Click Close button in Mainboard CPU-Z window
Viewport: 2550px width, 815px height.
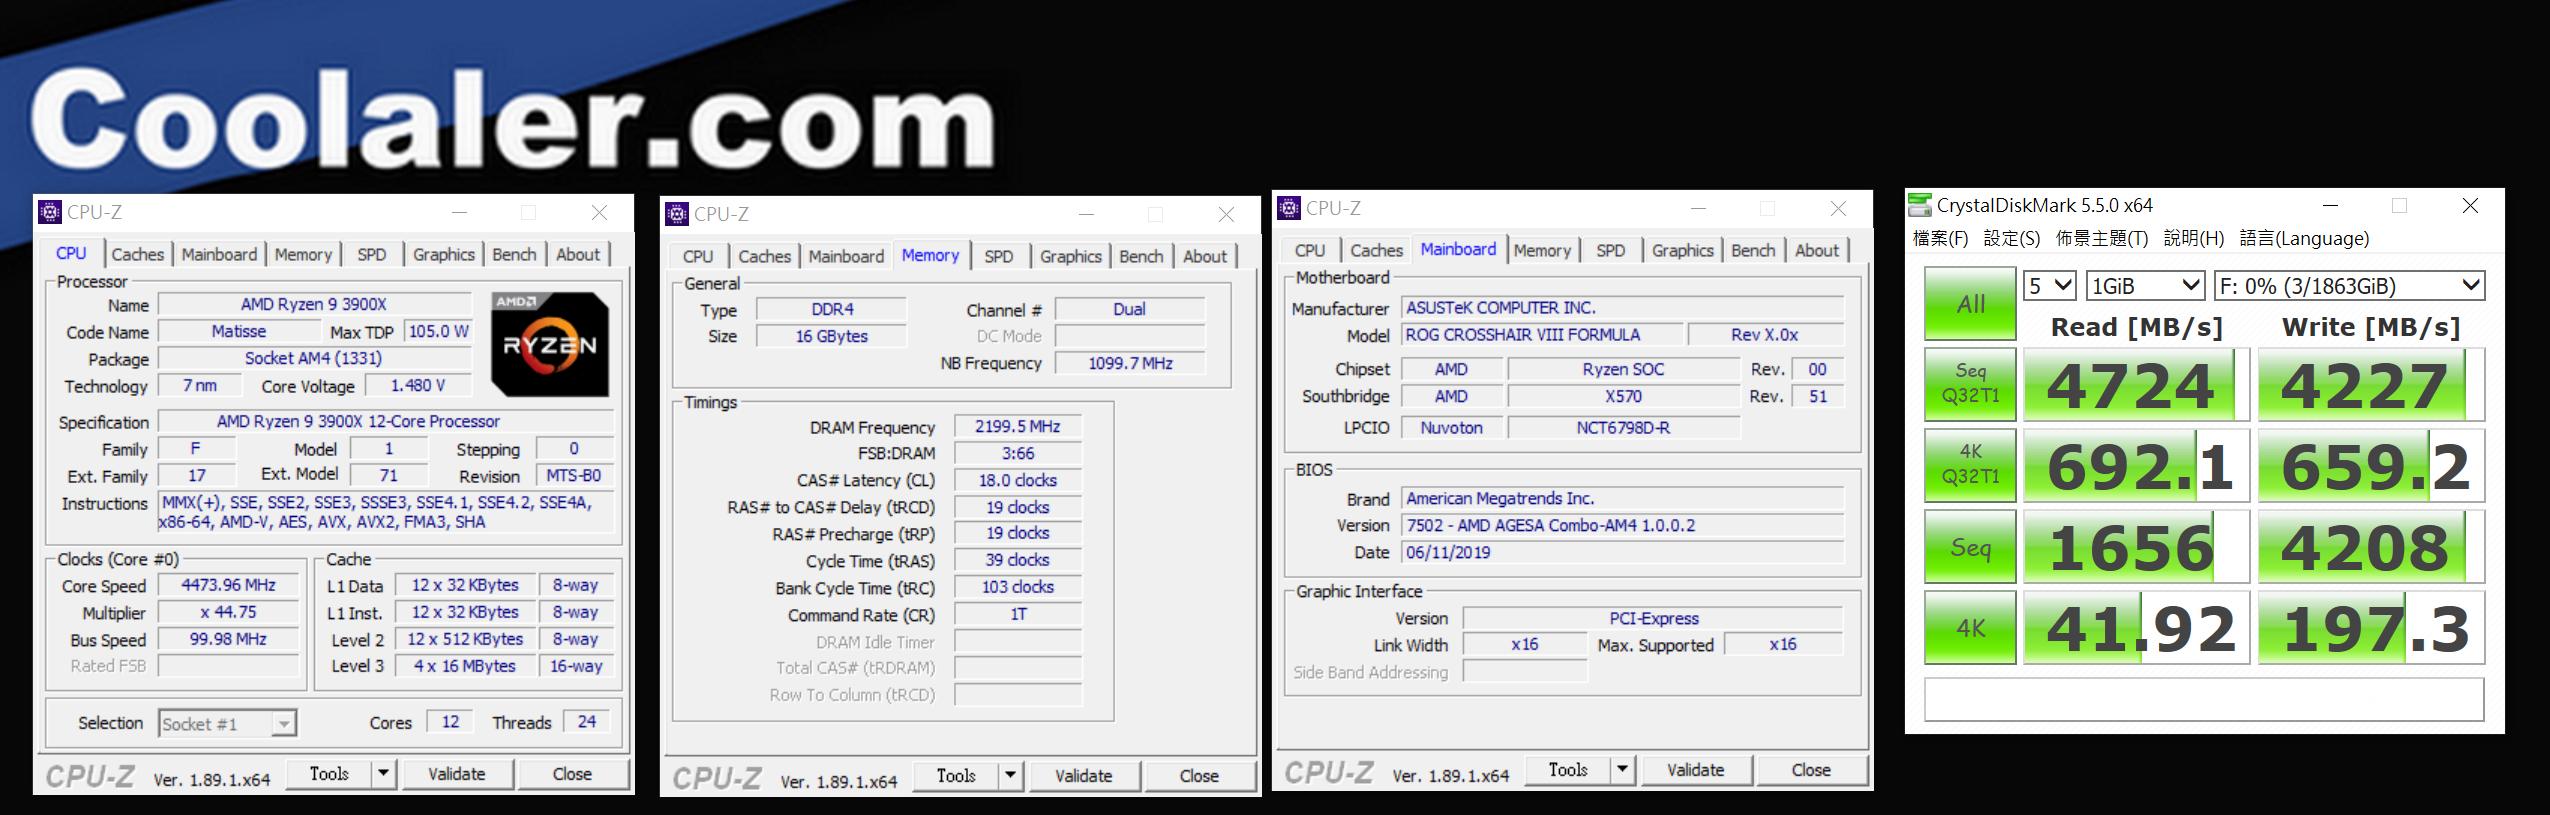(x=1811, y=769)
